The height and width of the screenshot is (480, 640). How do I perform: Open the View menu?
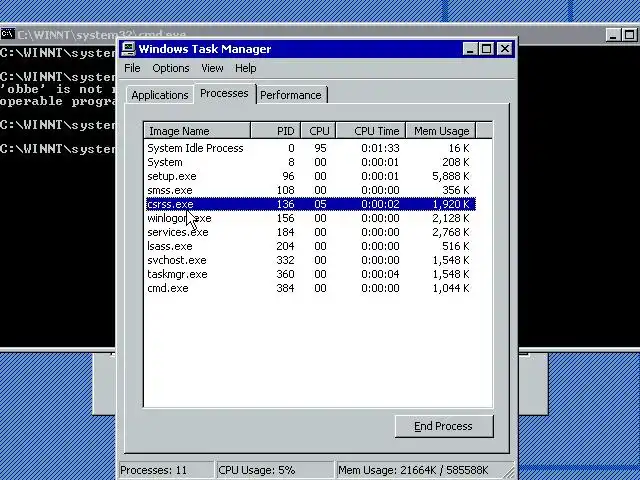(x=212, y=68)
